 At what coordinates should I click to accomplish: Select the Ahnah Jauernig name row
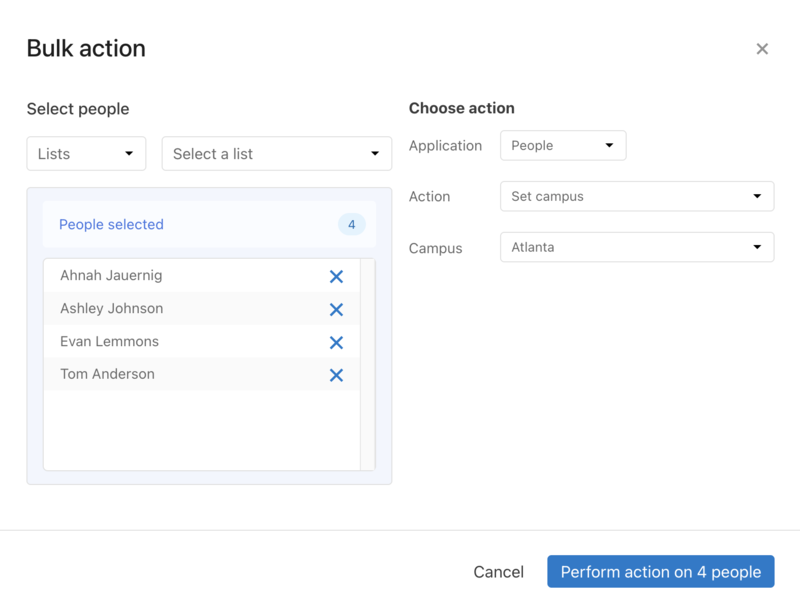(111, 276)
